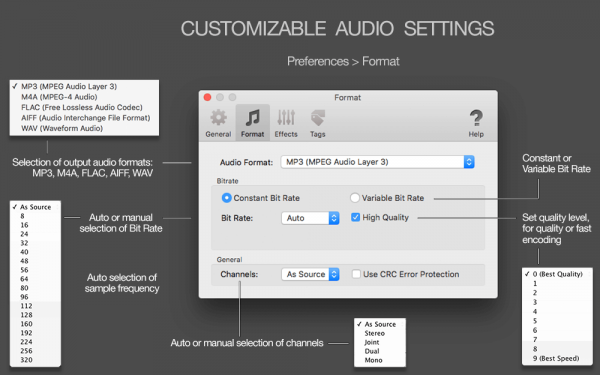The height and width of the screenshot is (375, 600).
Task: Select As Source in bit rate list
Action: point(35,207)
